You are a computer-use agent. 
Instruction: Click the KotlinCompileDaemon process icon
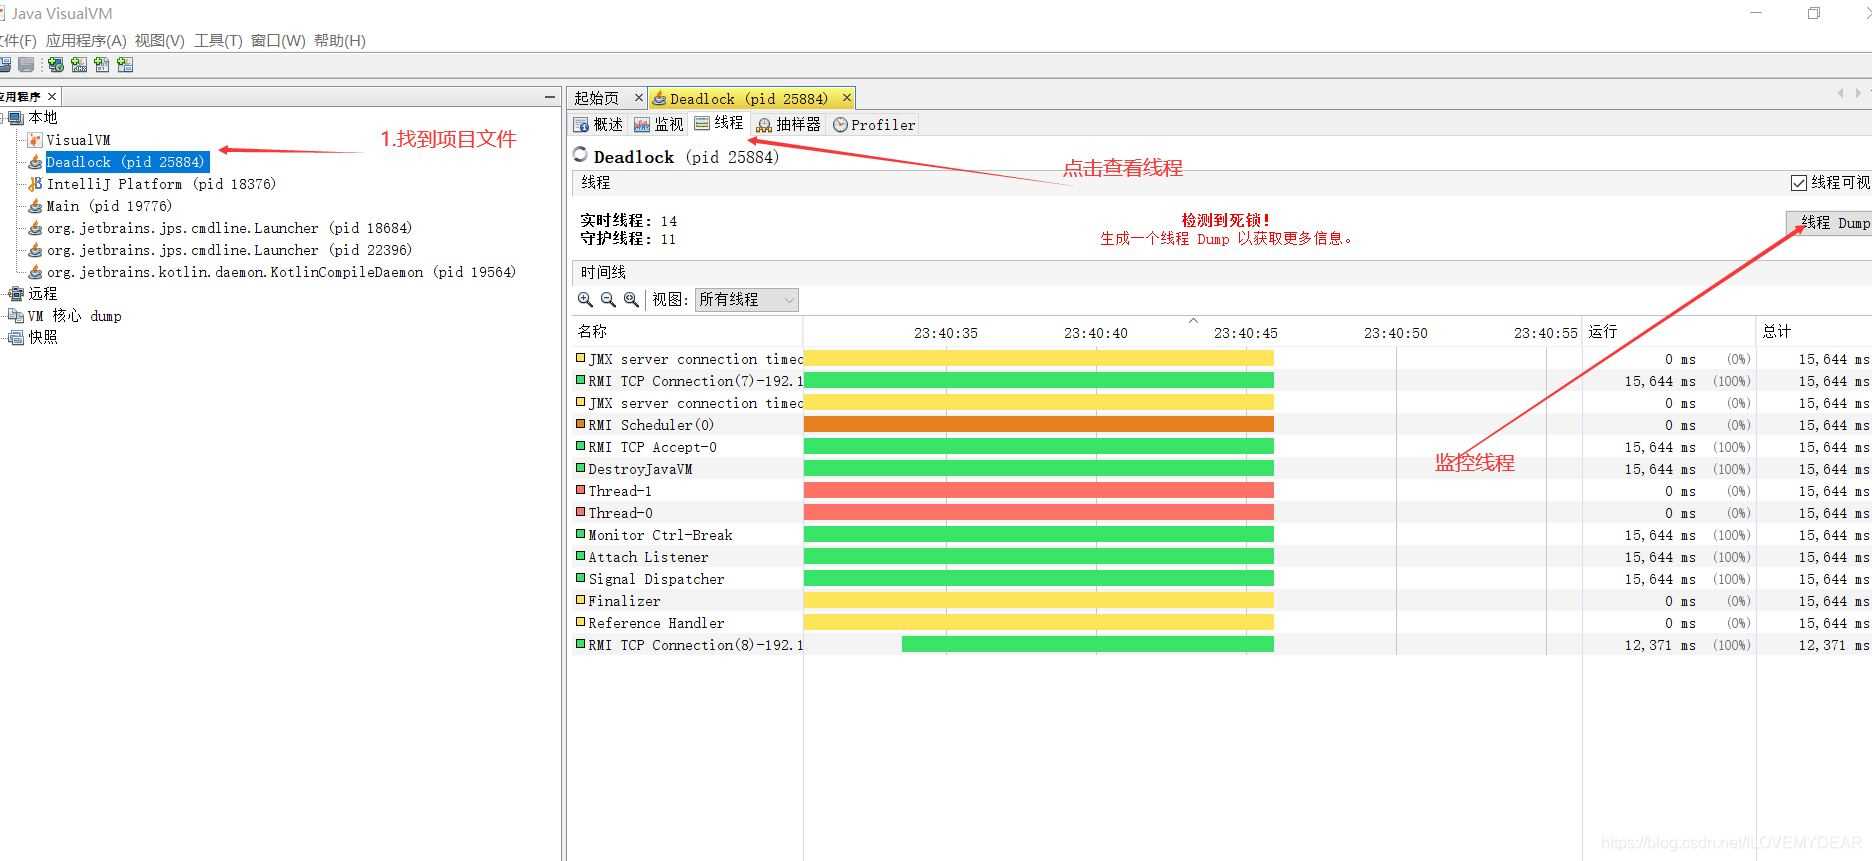point(35,272)
